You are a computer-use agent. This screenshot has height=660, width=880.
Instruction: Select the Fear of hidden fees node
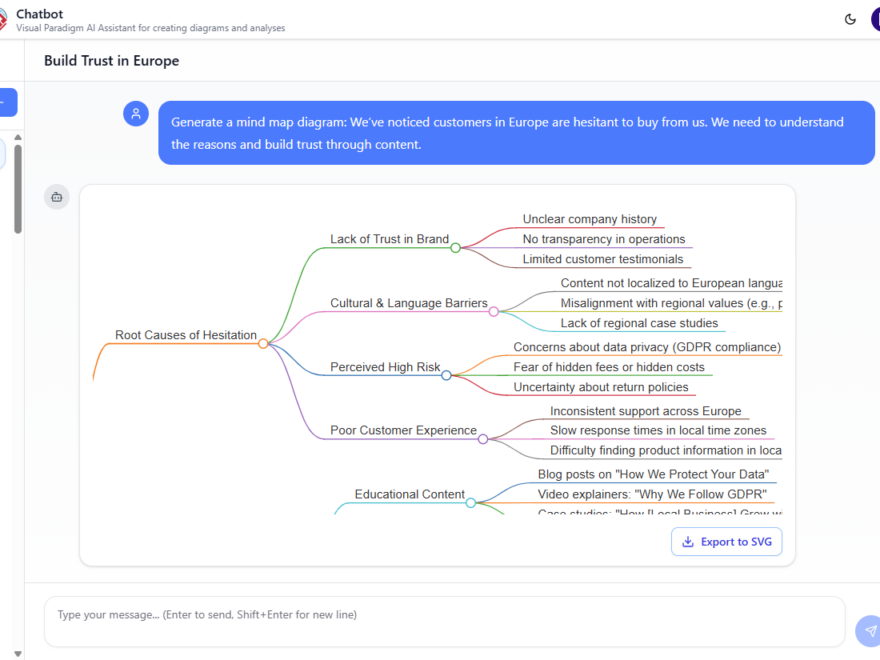[609, 367]
